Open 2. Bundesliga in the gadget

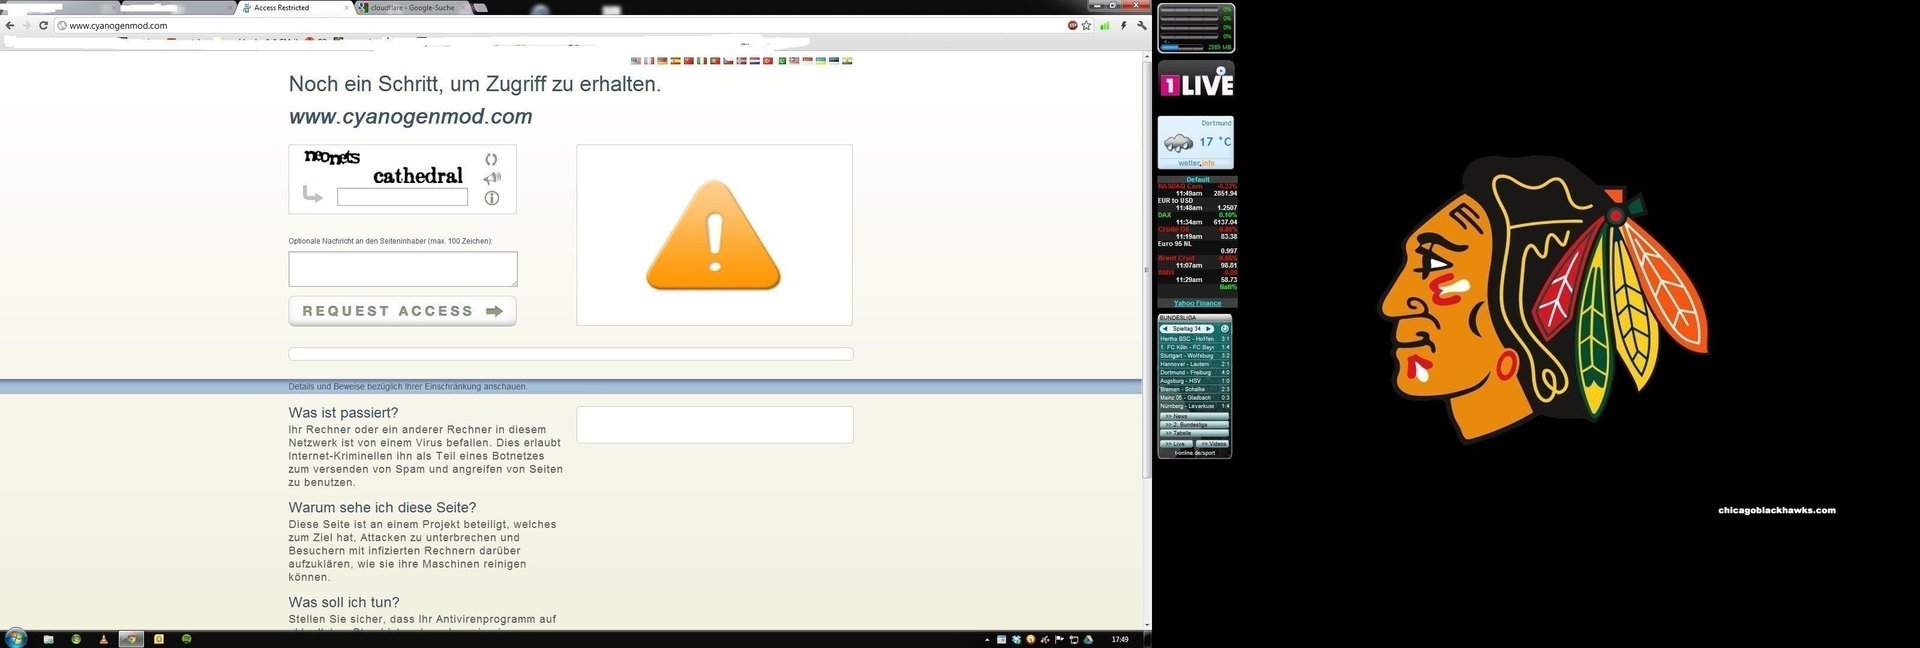[1195, 424]
